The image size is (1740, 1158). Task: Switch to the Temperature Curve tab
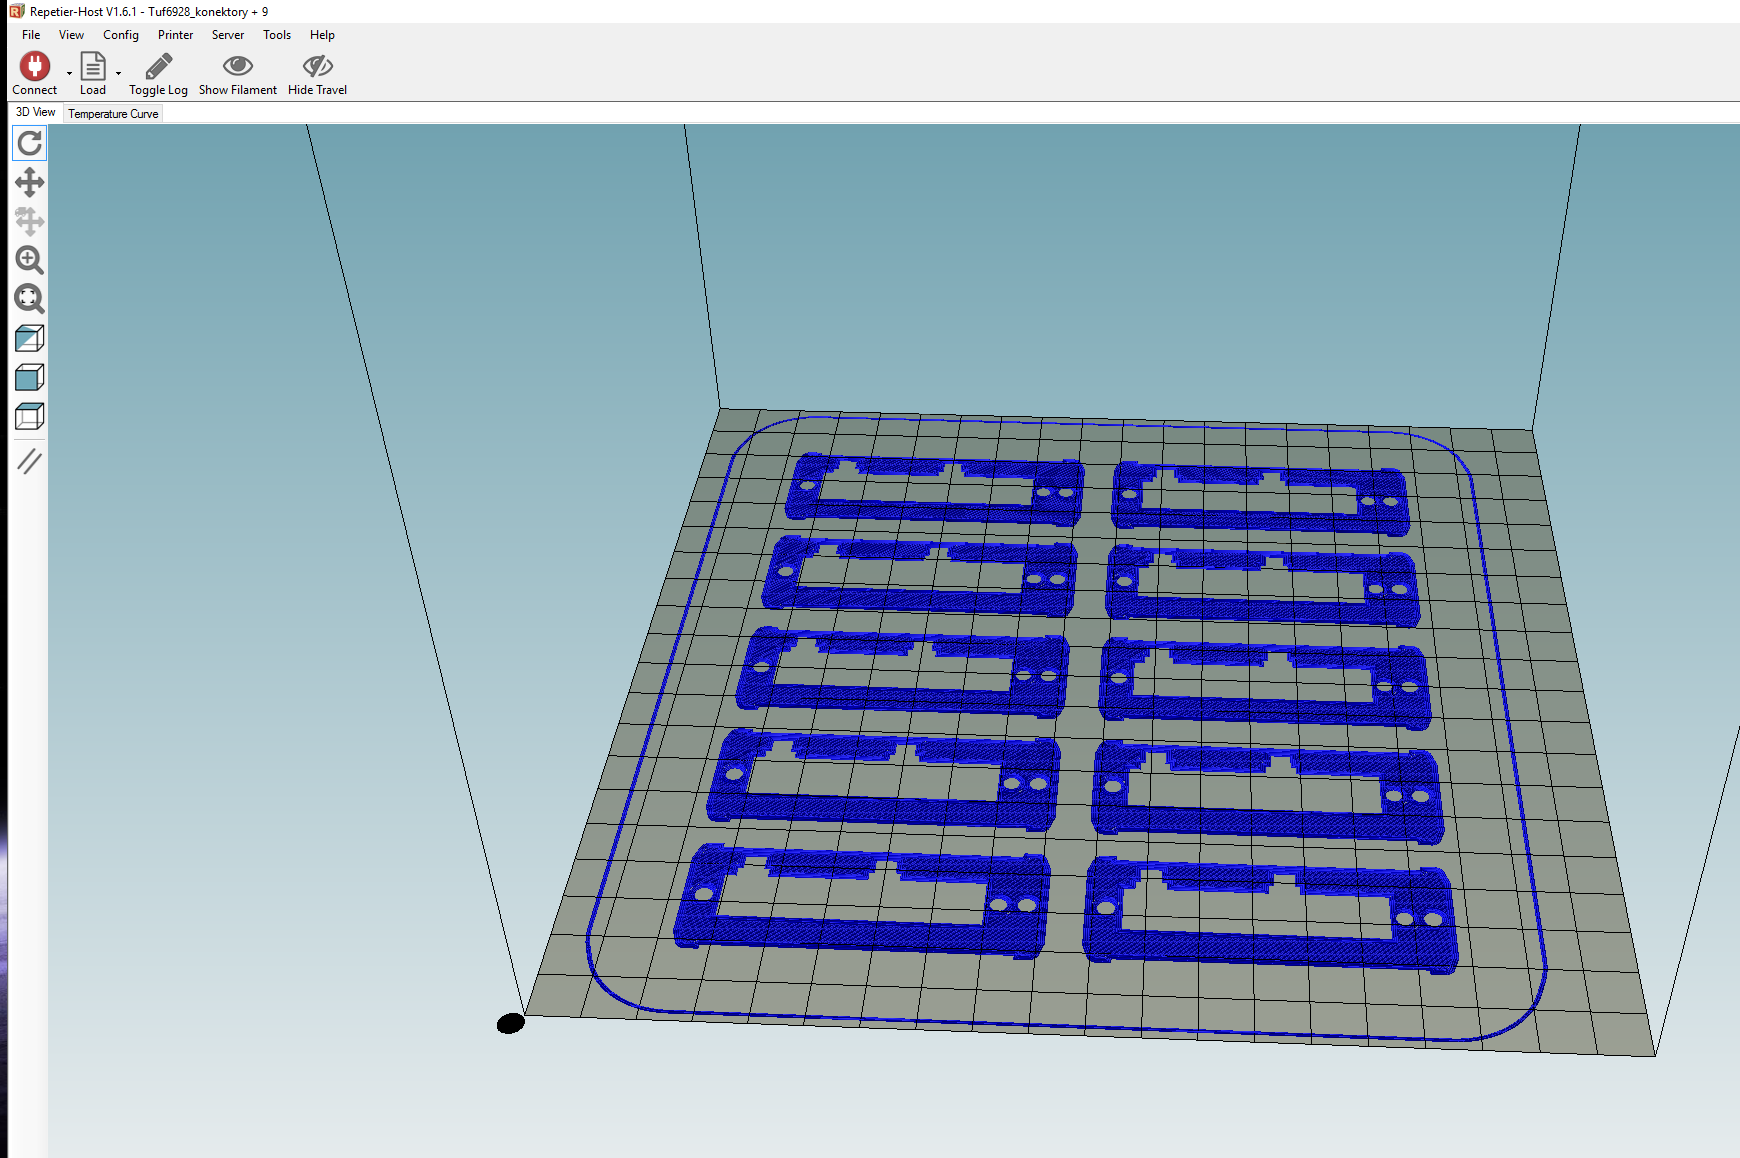pos(113,114)
